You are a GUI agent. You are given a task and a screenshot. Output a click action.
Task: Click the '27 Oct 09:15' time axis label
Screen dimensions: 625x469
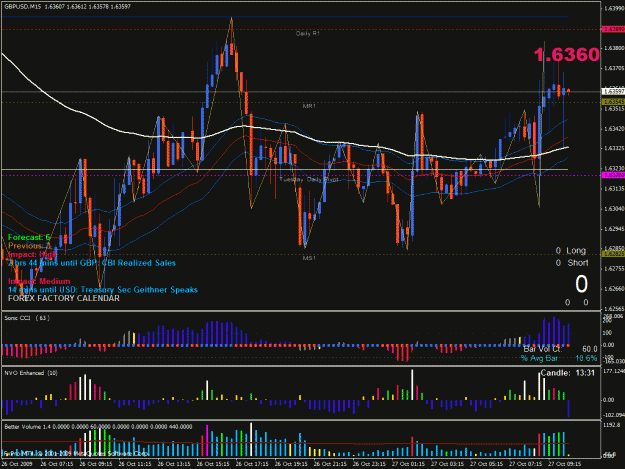coord(564,464)
